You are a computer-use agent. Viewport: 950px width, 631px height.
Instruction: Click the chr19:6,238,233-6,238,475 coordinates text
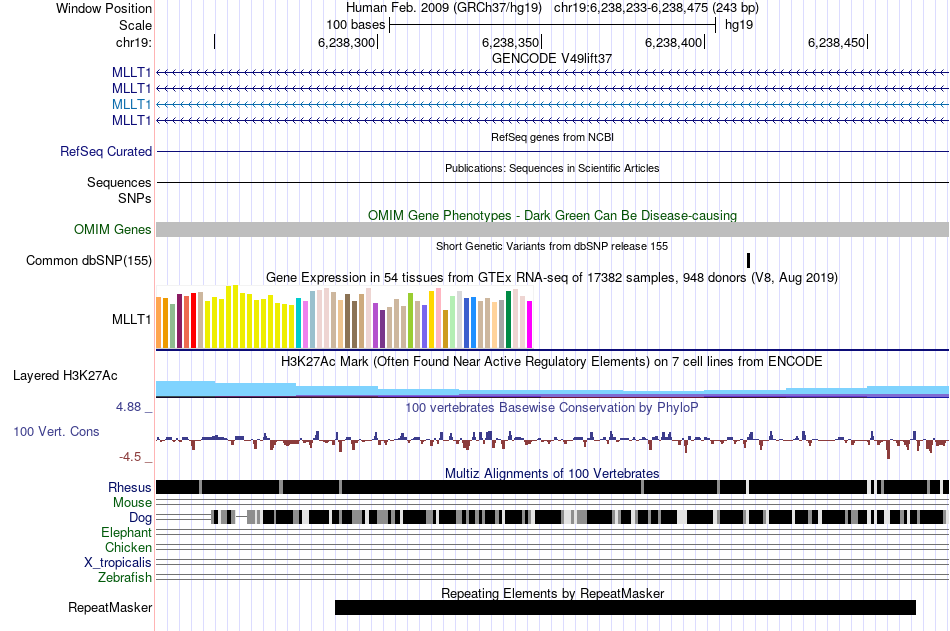(656, 8)
